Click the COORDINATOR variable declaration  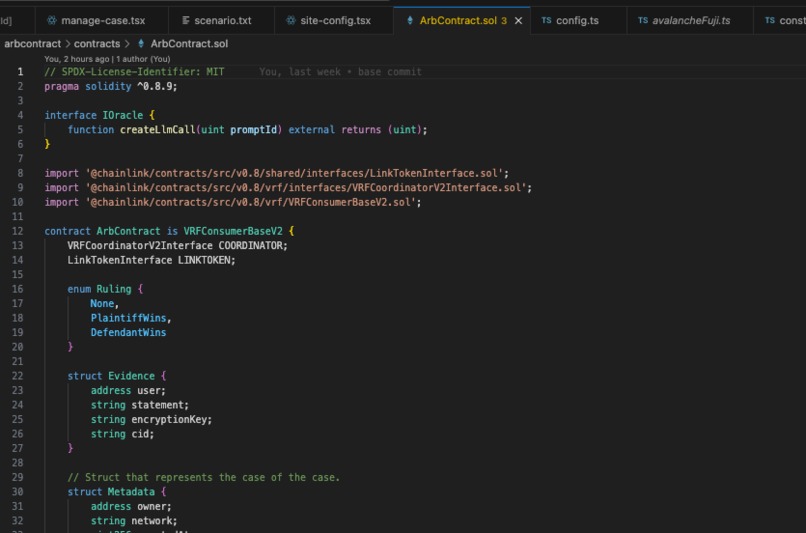[177, 246]
